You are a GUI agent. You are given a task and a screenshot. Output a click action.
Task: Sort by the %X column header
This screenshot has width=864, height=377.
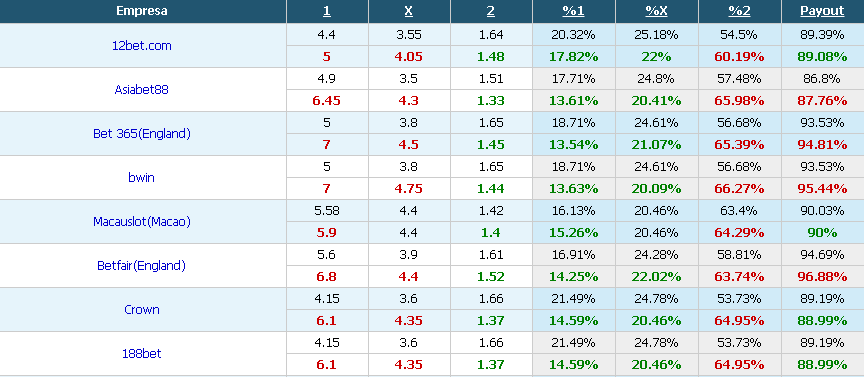[657, 11]
